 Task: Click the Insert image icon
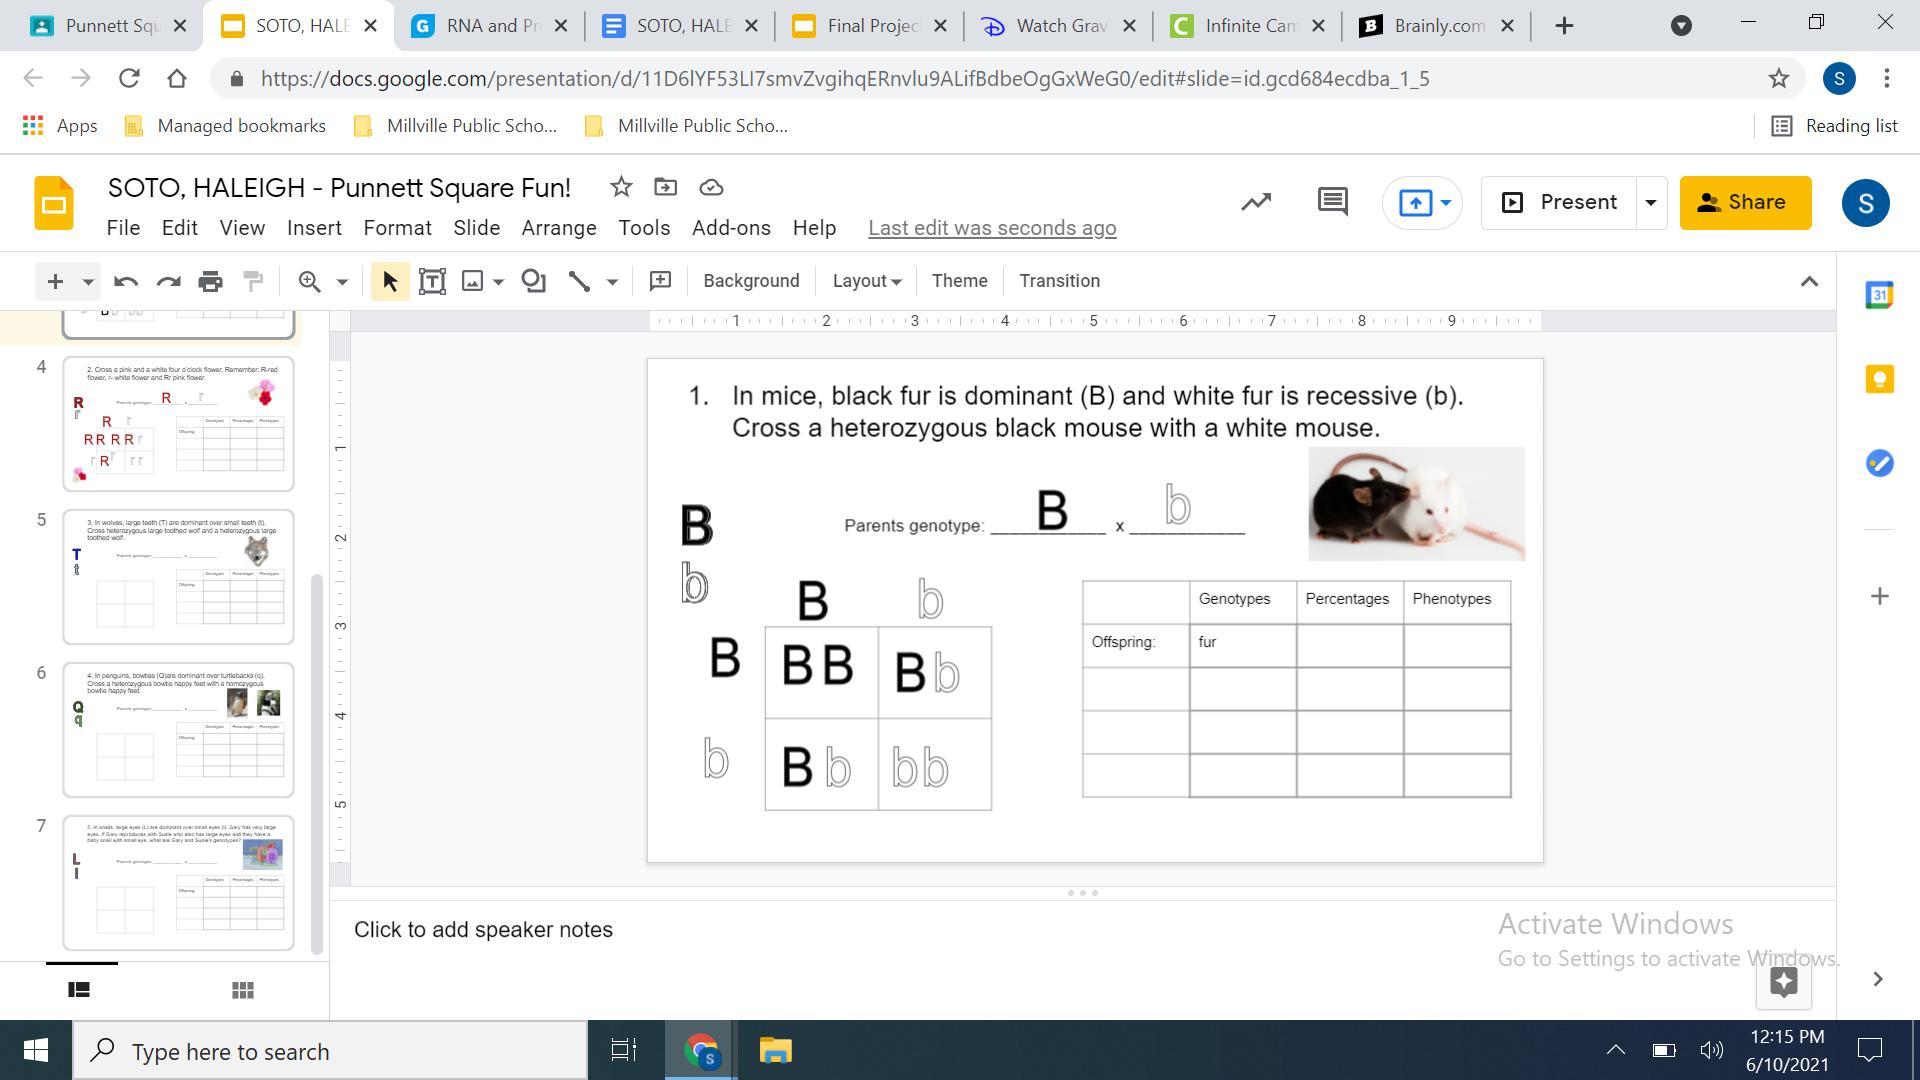click(x=472, y=281)
